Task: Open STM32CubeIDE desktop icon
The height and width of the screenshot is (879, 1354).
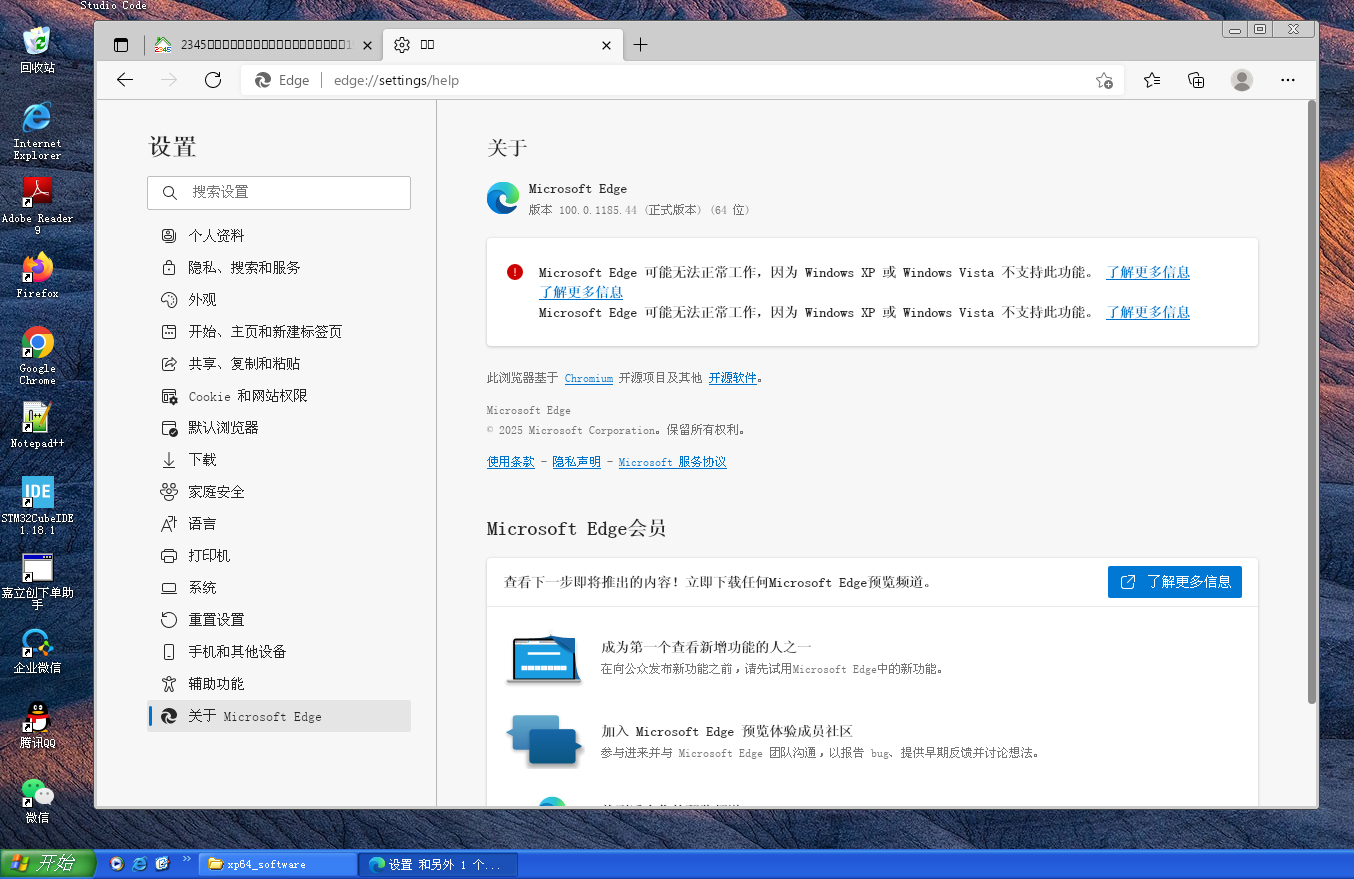Action: pyautogui.click(x=37, y=506)
